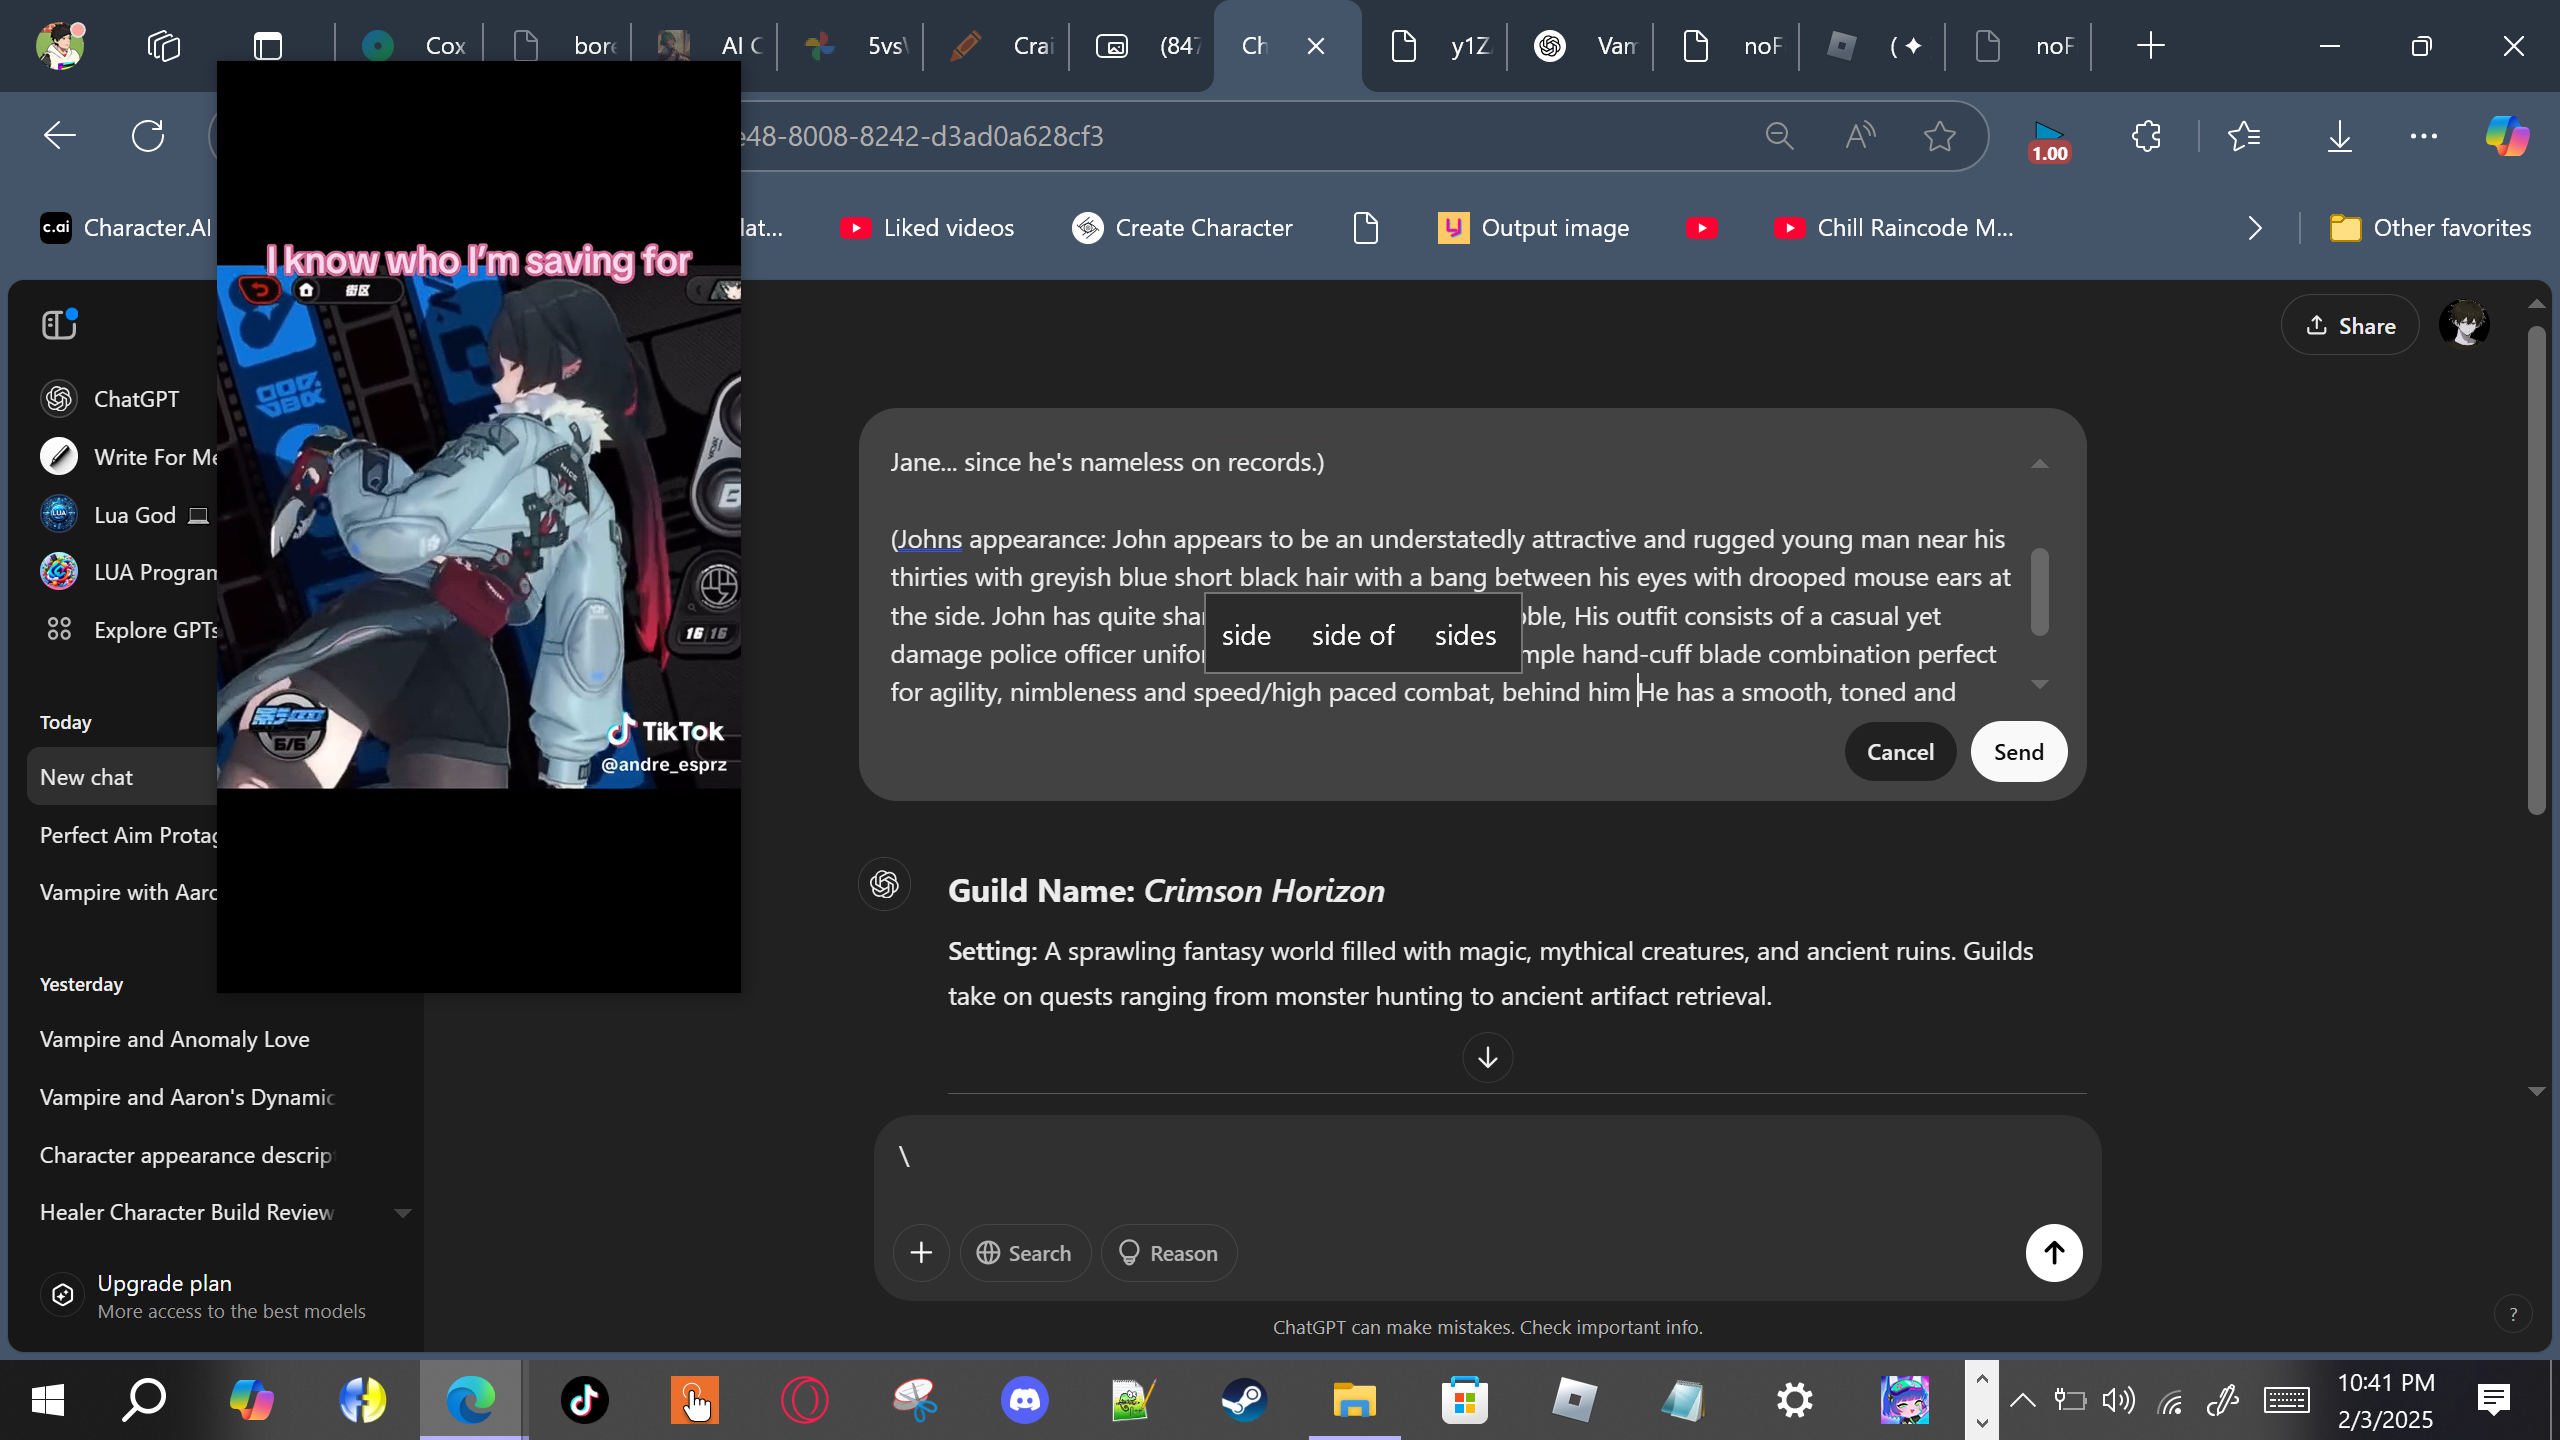Add page to favorites with star icon
2560x1440 pixels.
point(1940,136)
